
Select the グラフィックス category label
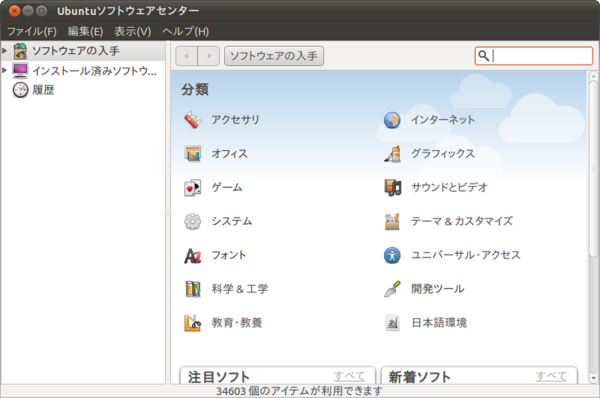click(443, 154)
